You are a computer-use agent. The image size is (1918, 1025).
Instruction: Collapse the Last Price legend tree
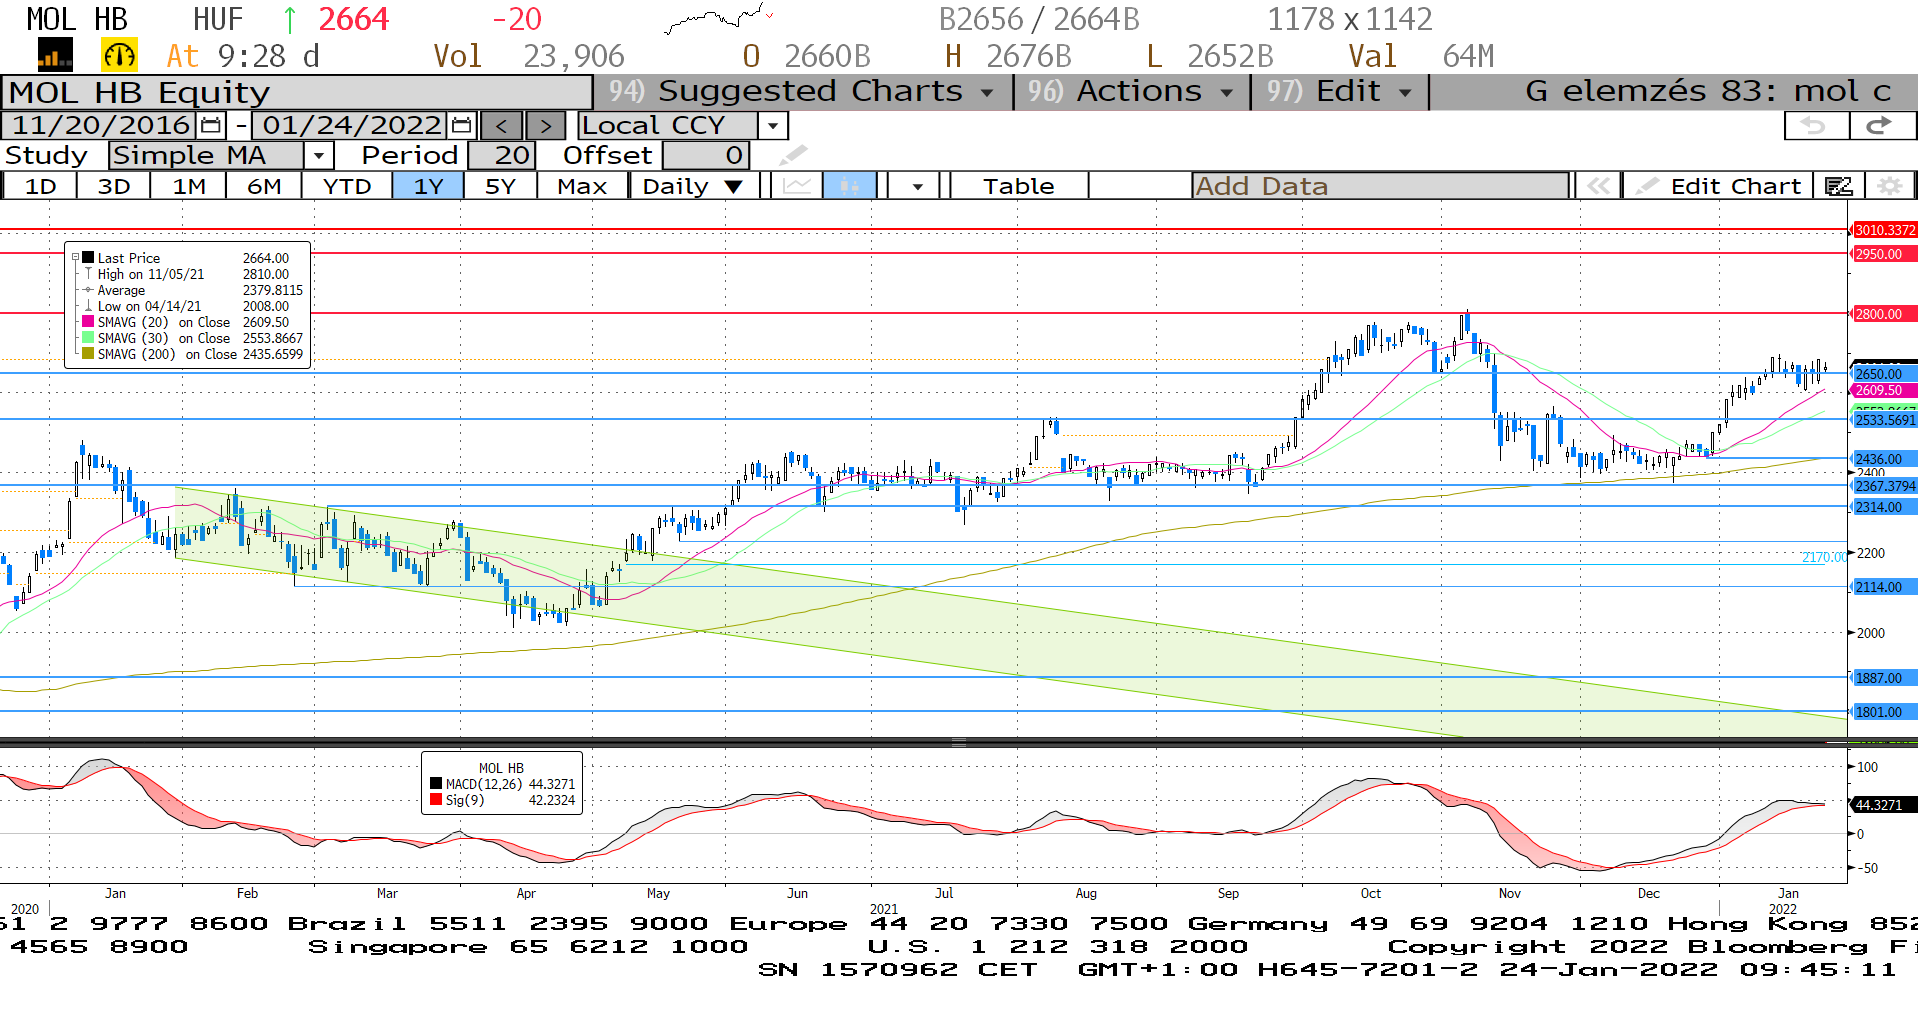(75, 257)
